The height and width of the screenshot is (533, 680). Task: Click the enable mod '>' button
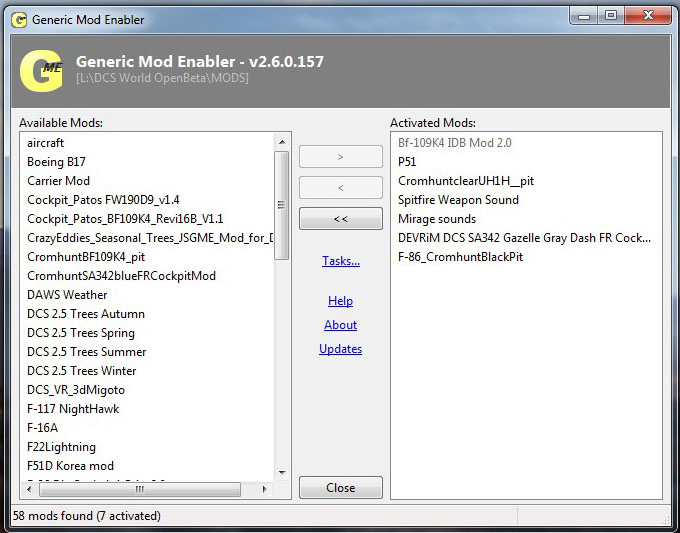point(340,157)
